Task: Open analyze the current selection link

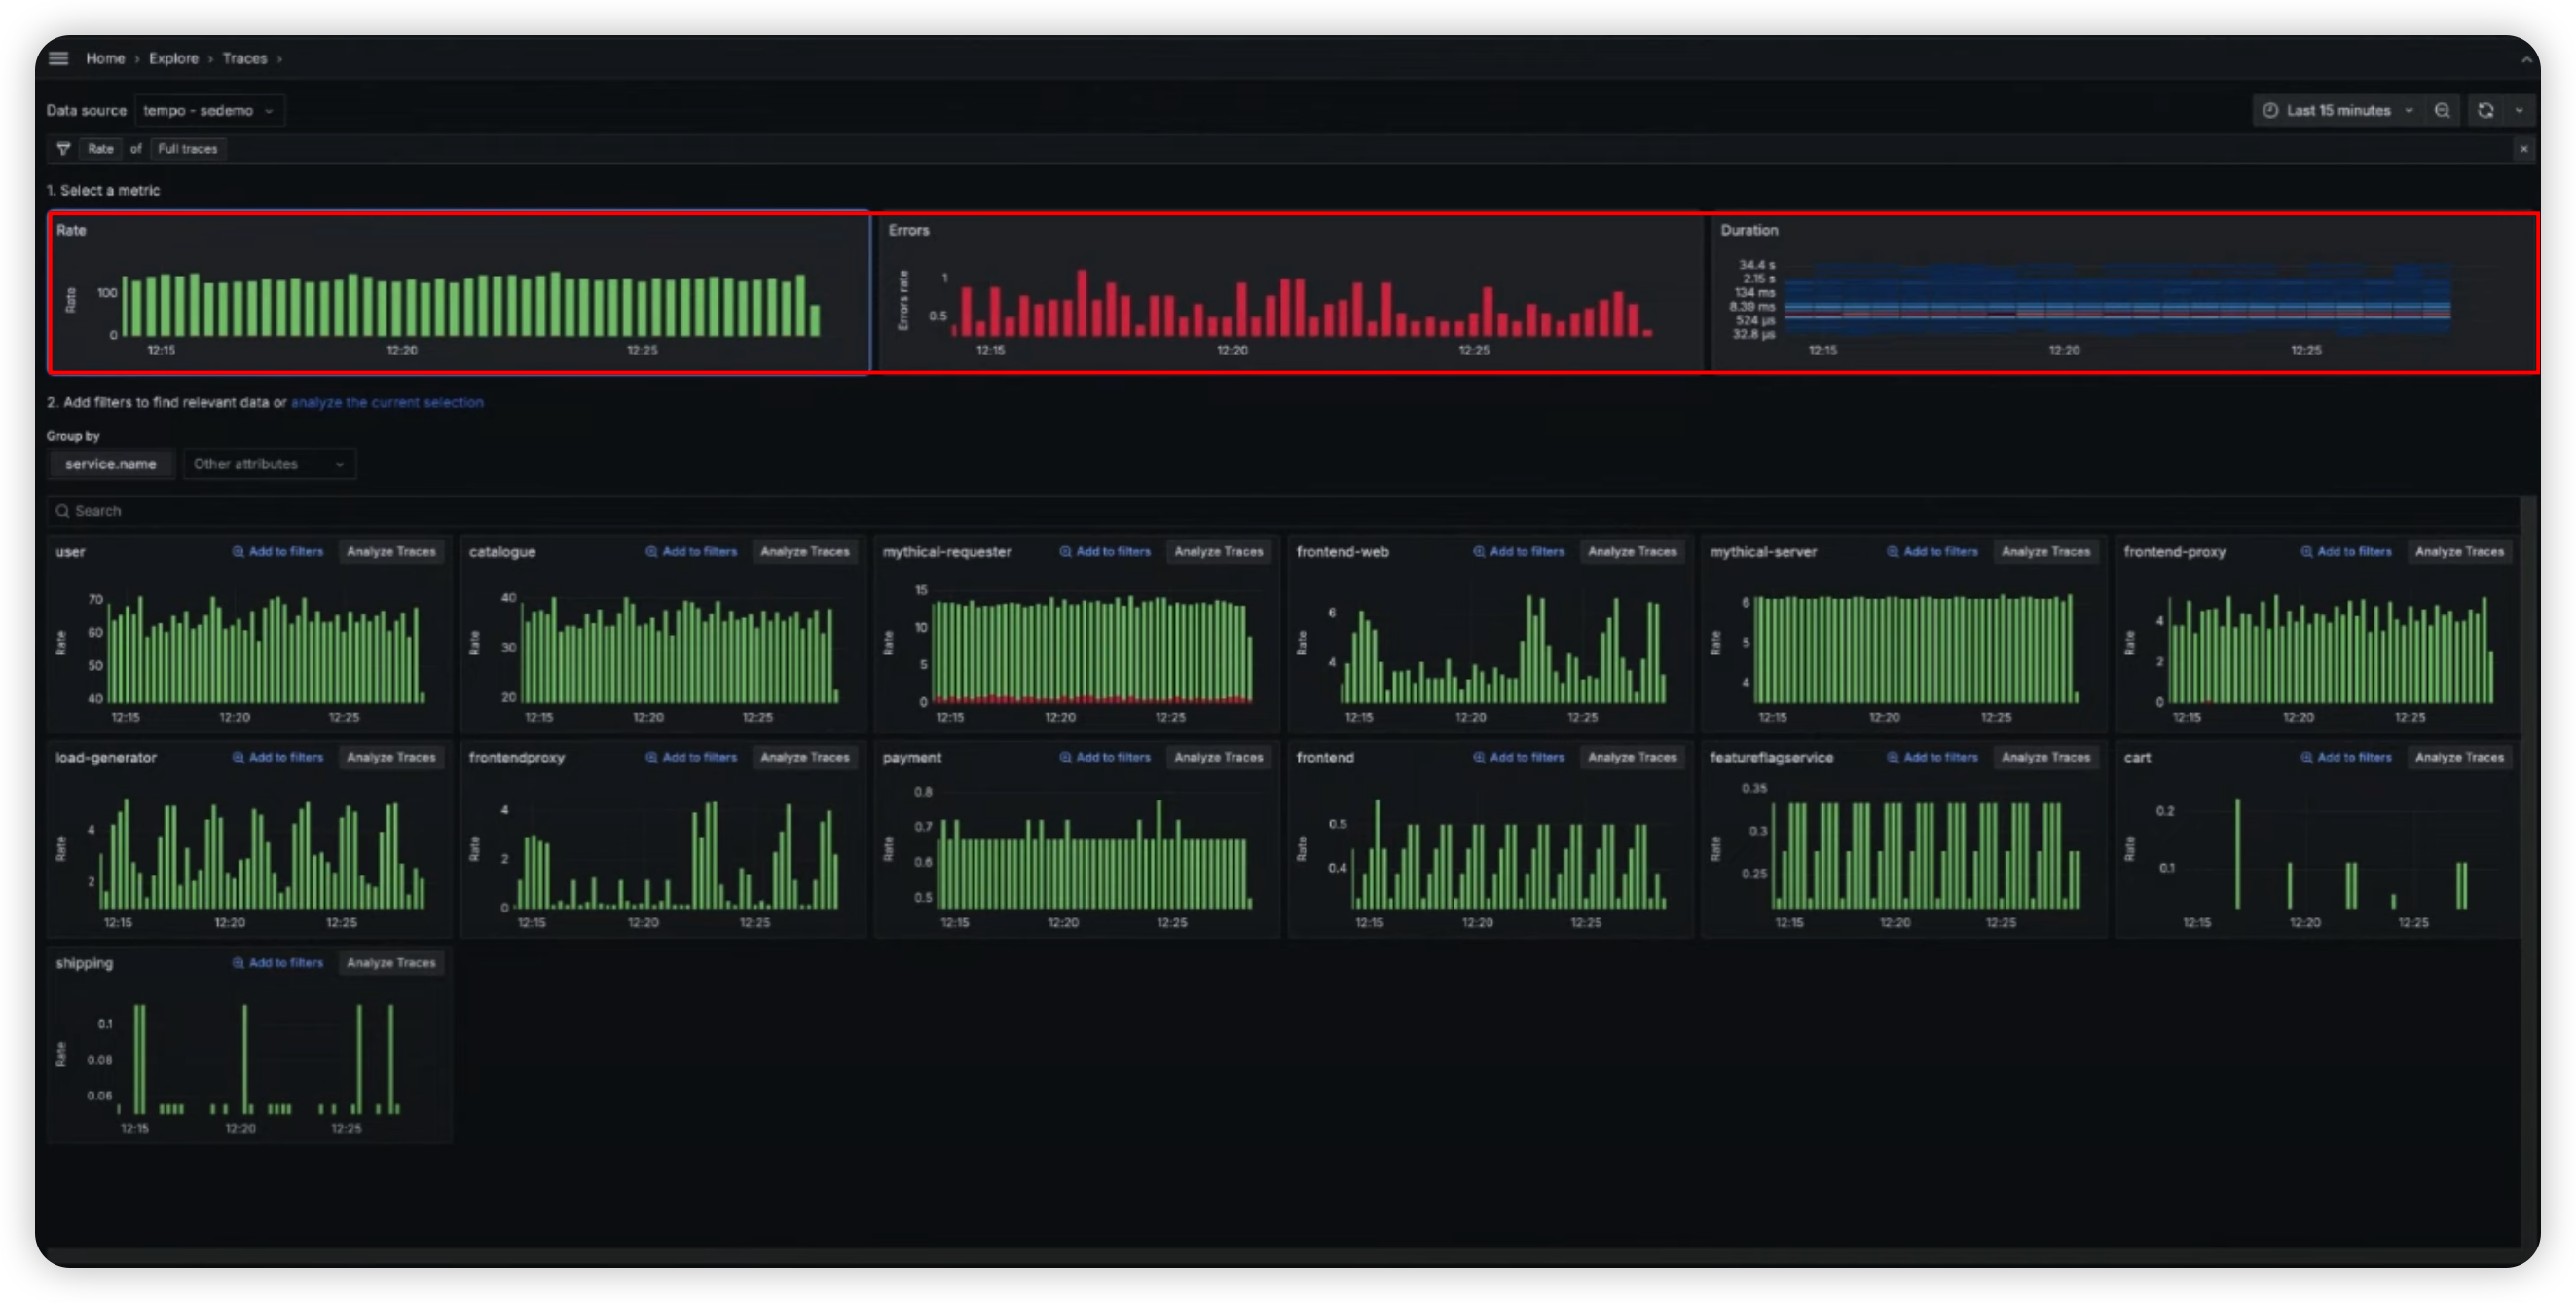Action: 387,402
